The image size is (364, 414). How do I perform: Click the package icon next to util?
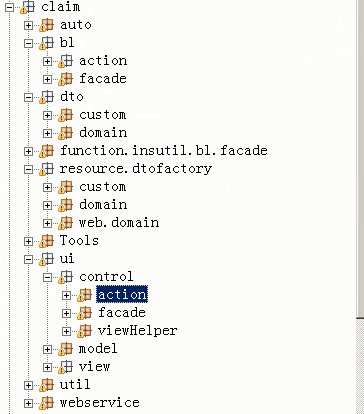(x=46, y=385)
